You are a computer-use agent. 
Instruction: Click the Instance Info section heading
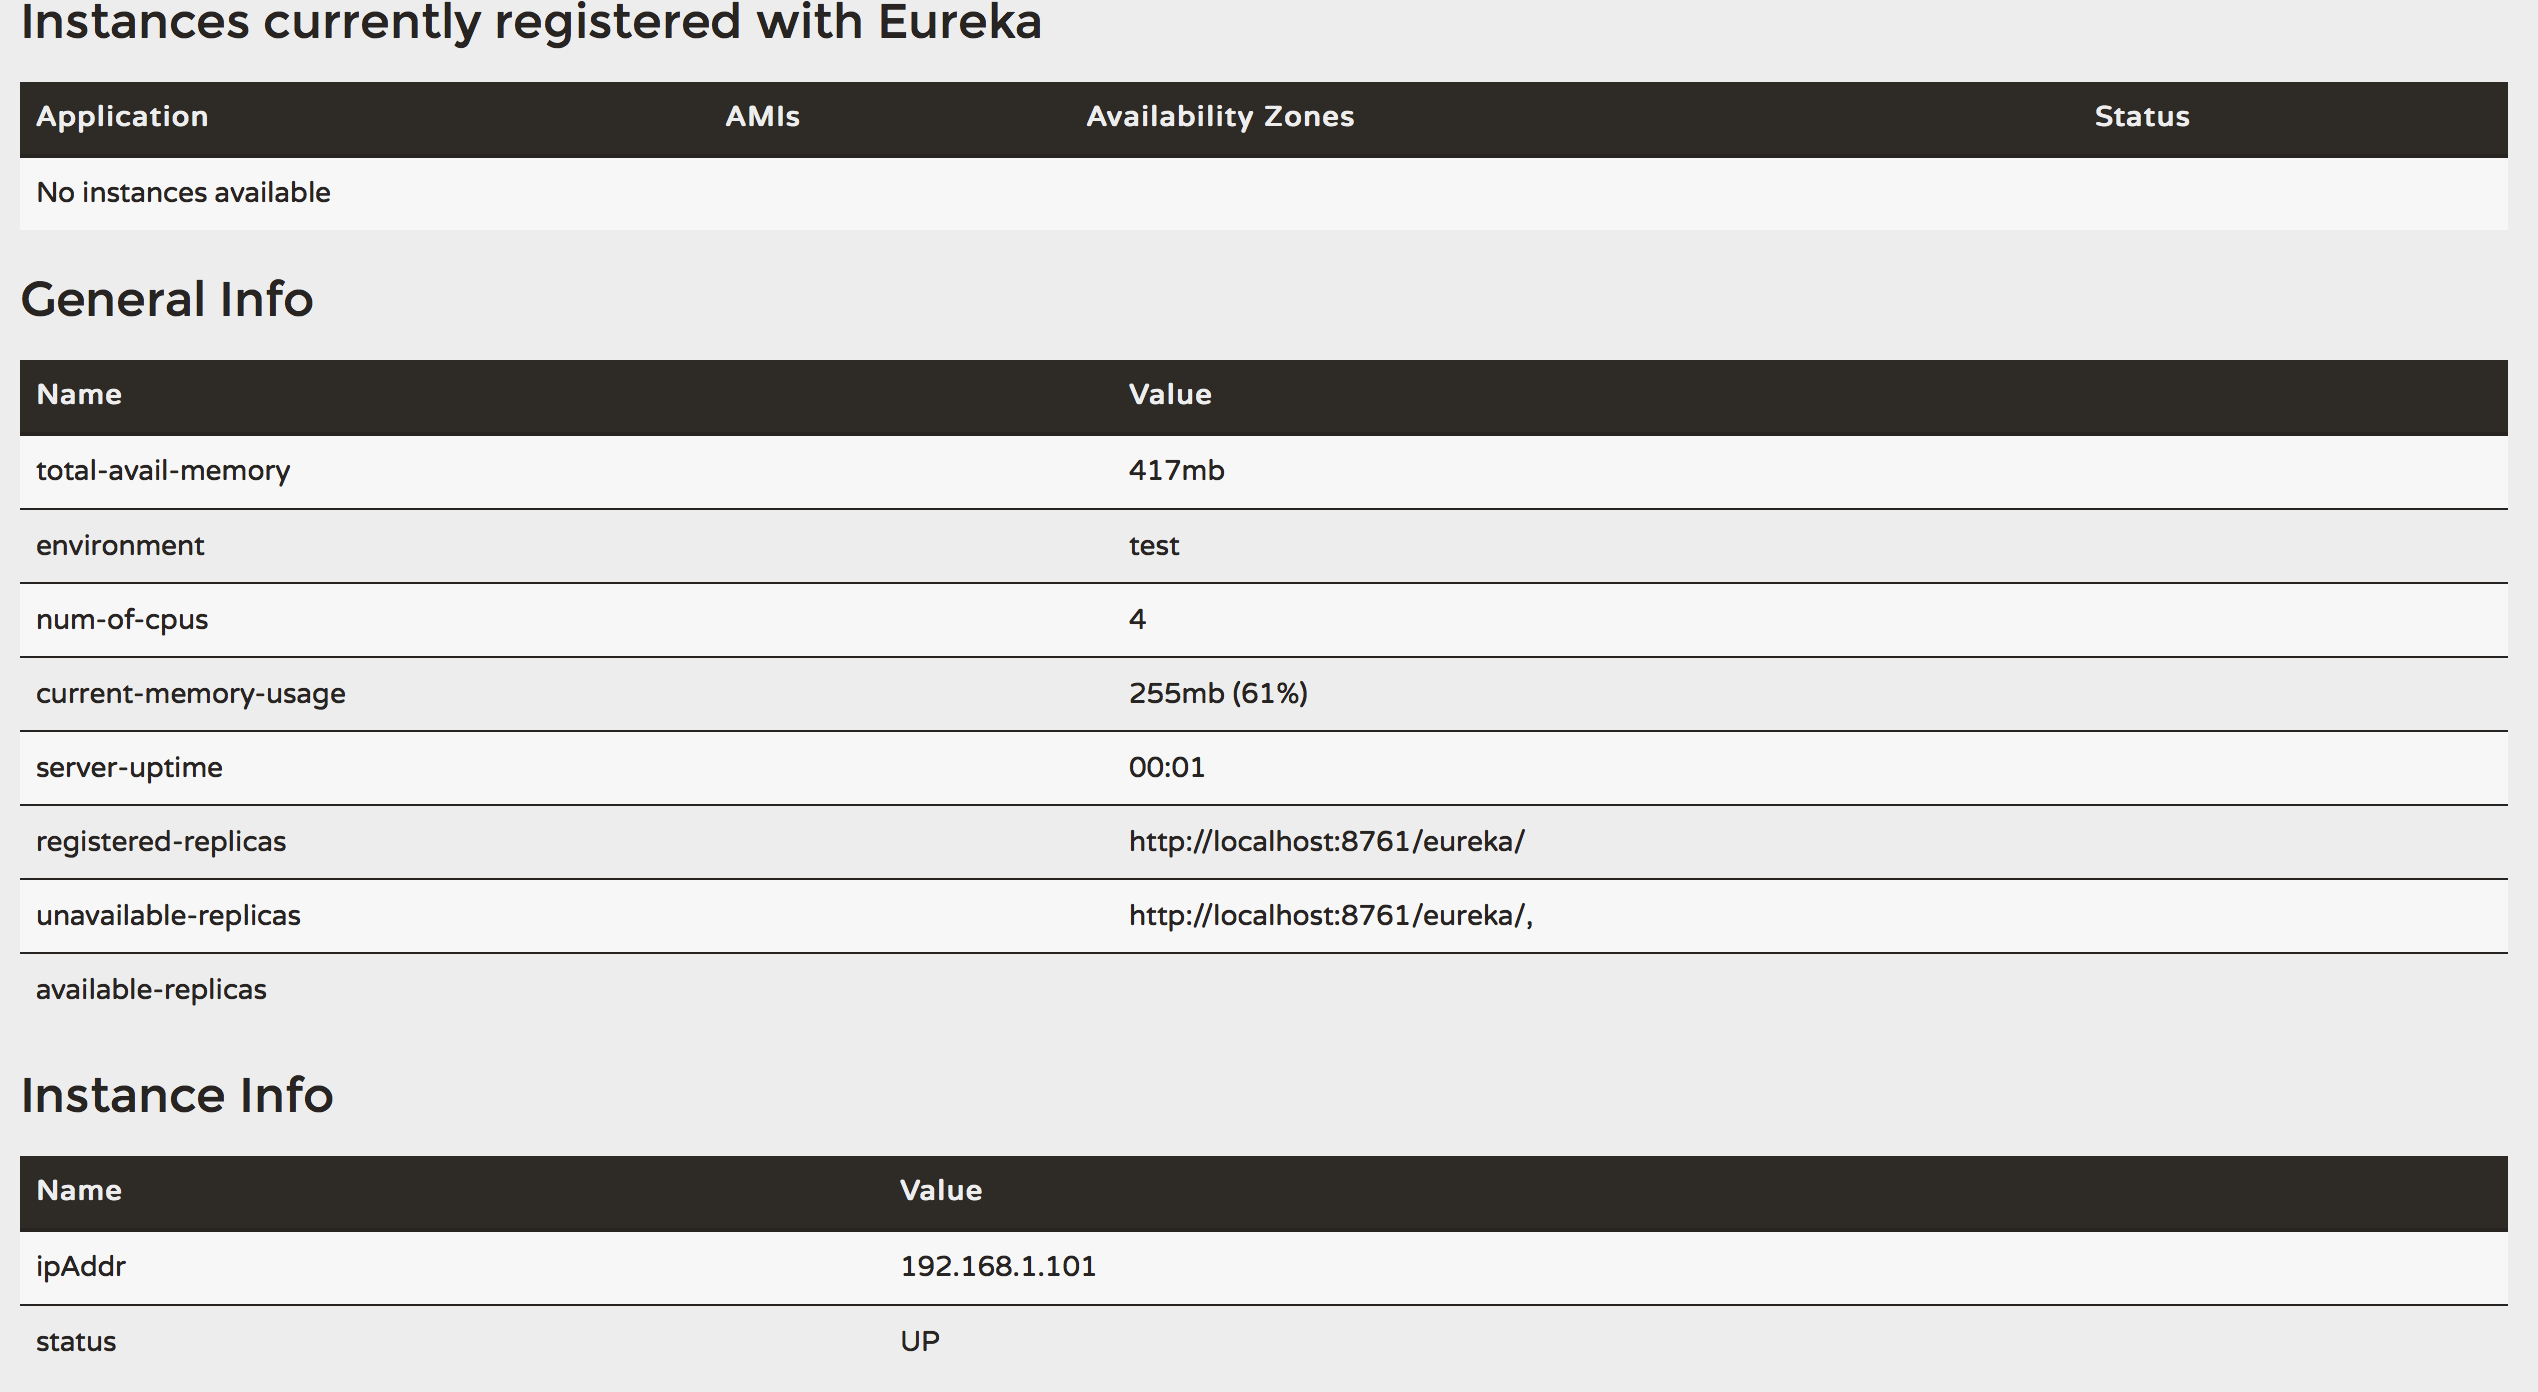(177, 1095)
